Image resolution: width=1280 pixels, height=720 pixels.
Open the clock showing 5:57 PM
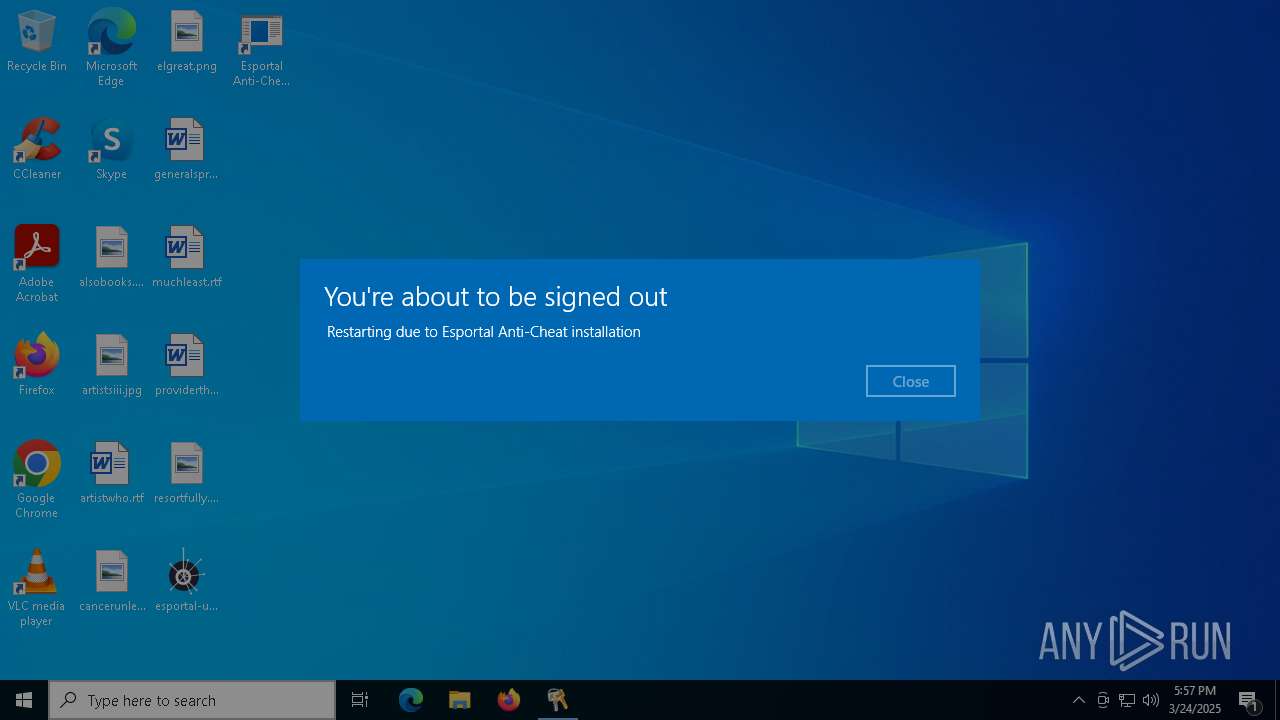[x=1195, y=700]
